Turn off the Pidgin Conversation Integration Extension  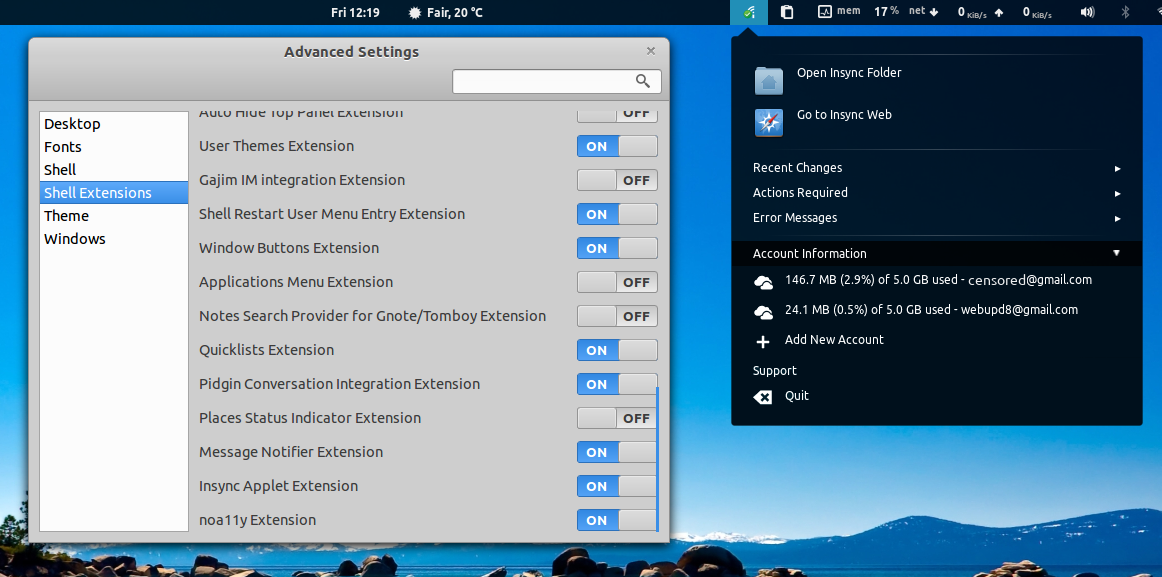[617, 384]
